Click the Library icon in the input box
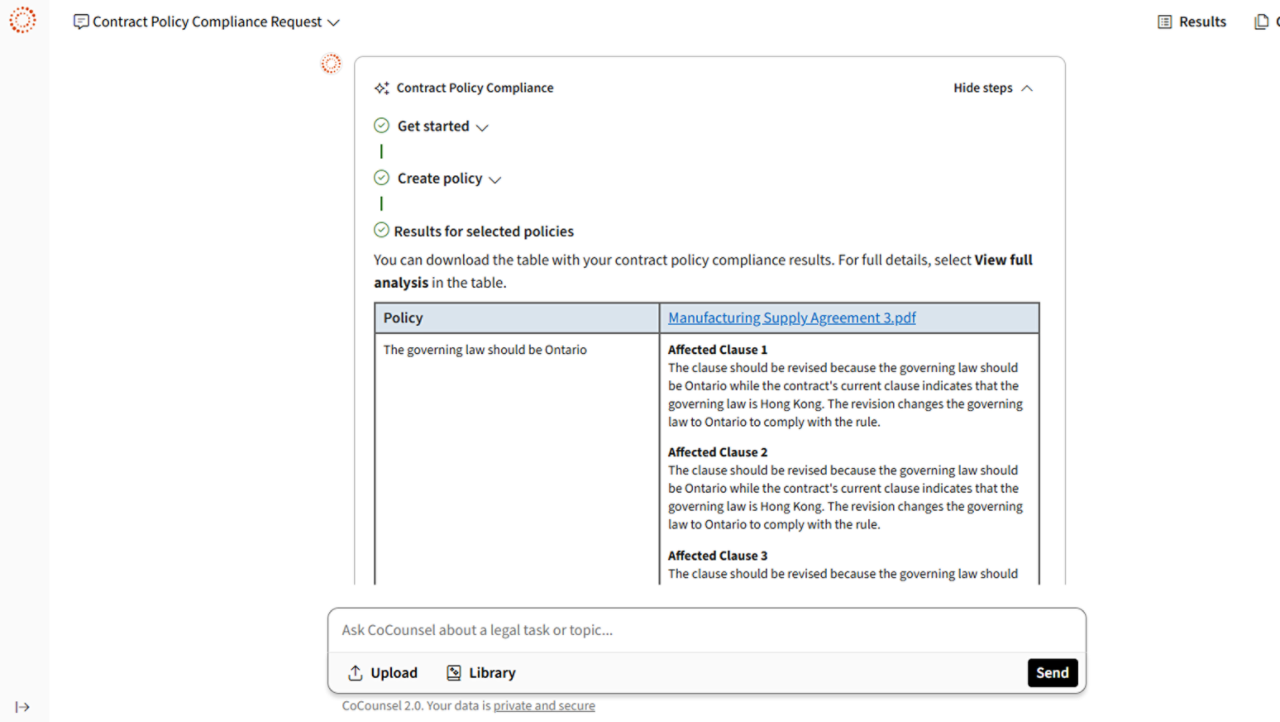1280x722 pixels. click(x=454, y=673)
